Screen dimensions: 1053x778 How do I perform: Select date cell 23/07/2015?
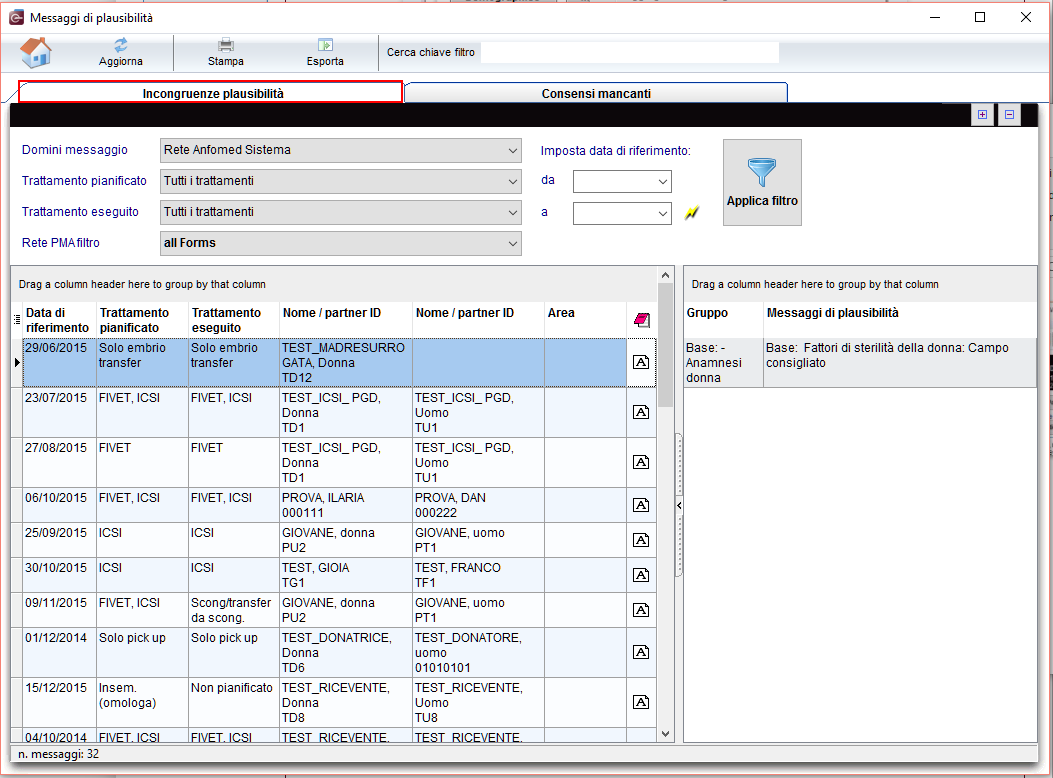pos(60,412)
